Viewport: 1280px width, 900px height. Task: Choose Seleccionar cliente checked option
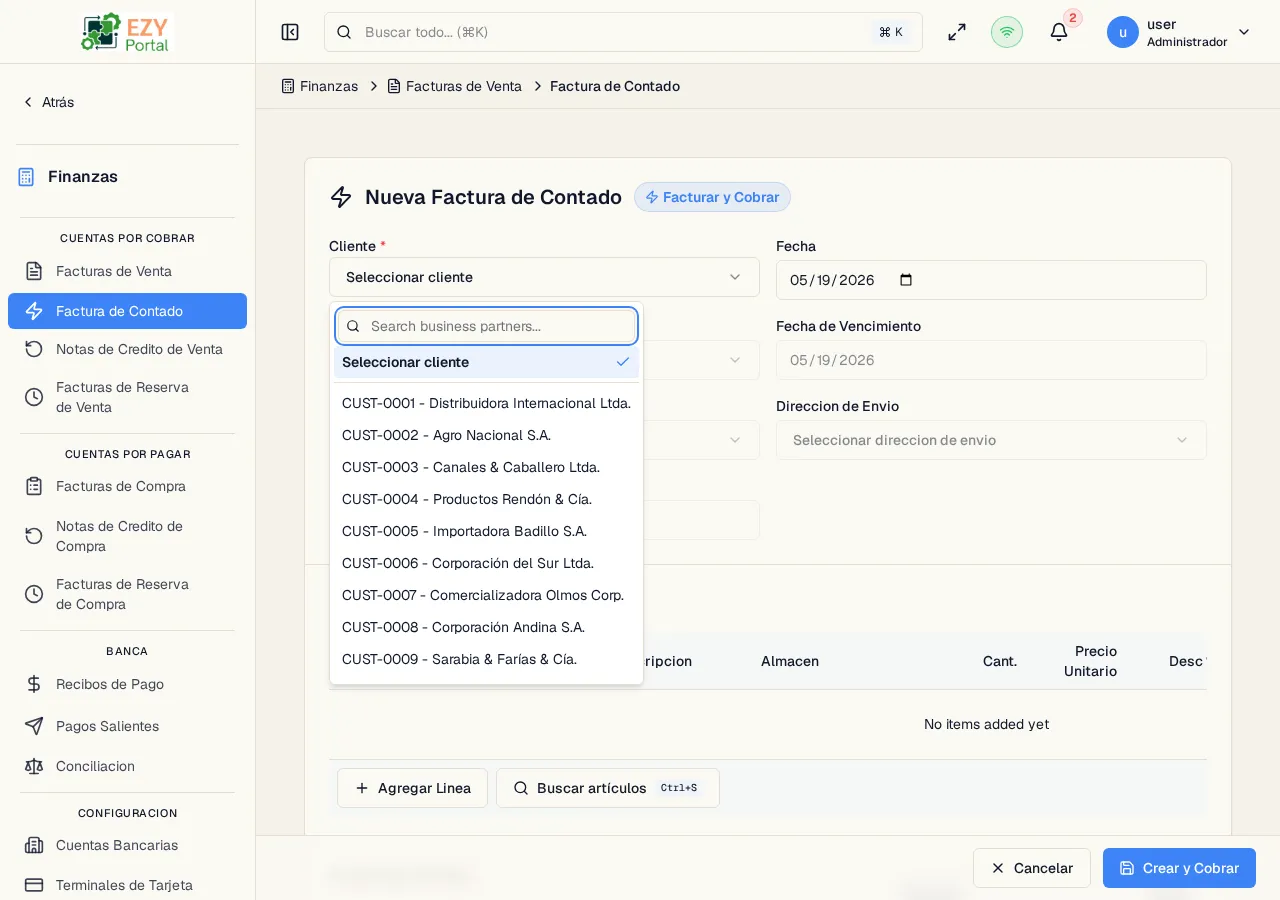tap(486, 362)
